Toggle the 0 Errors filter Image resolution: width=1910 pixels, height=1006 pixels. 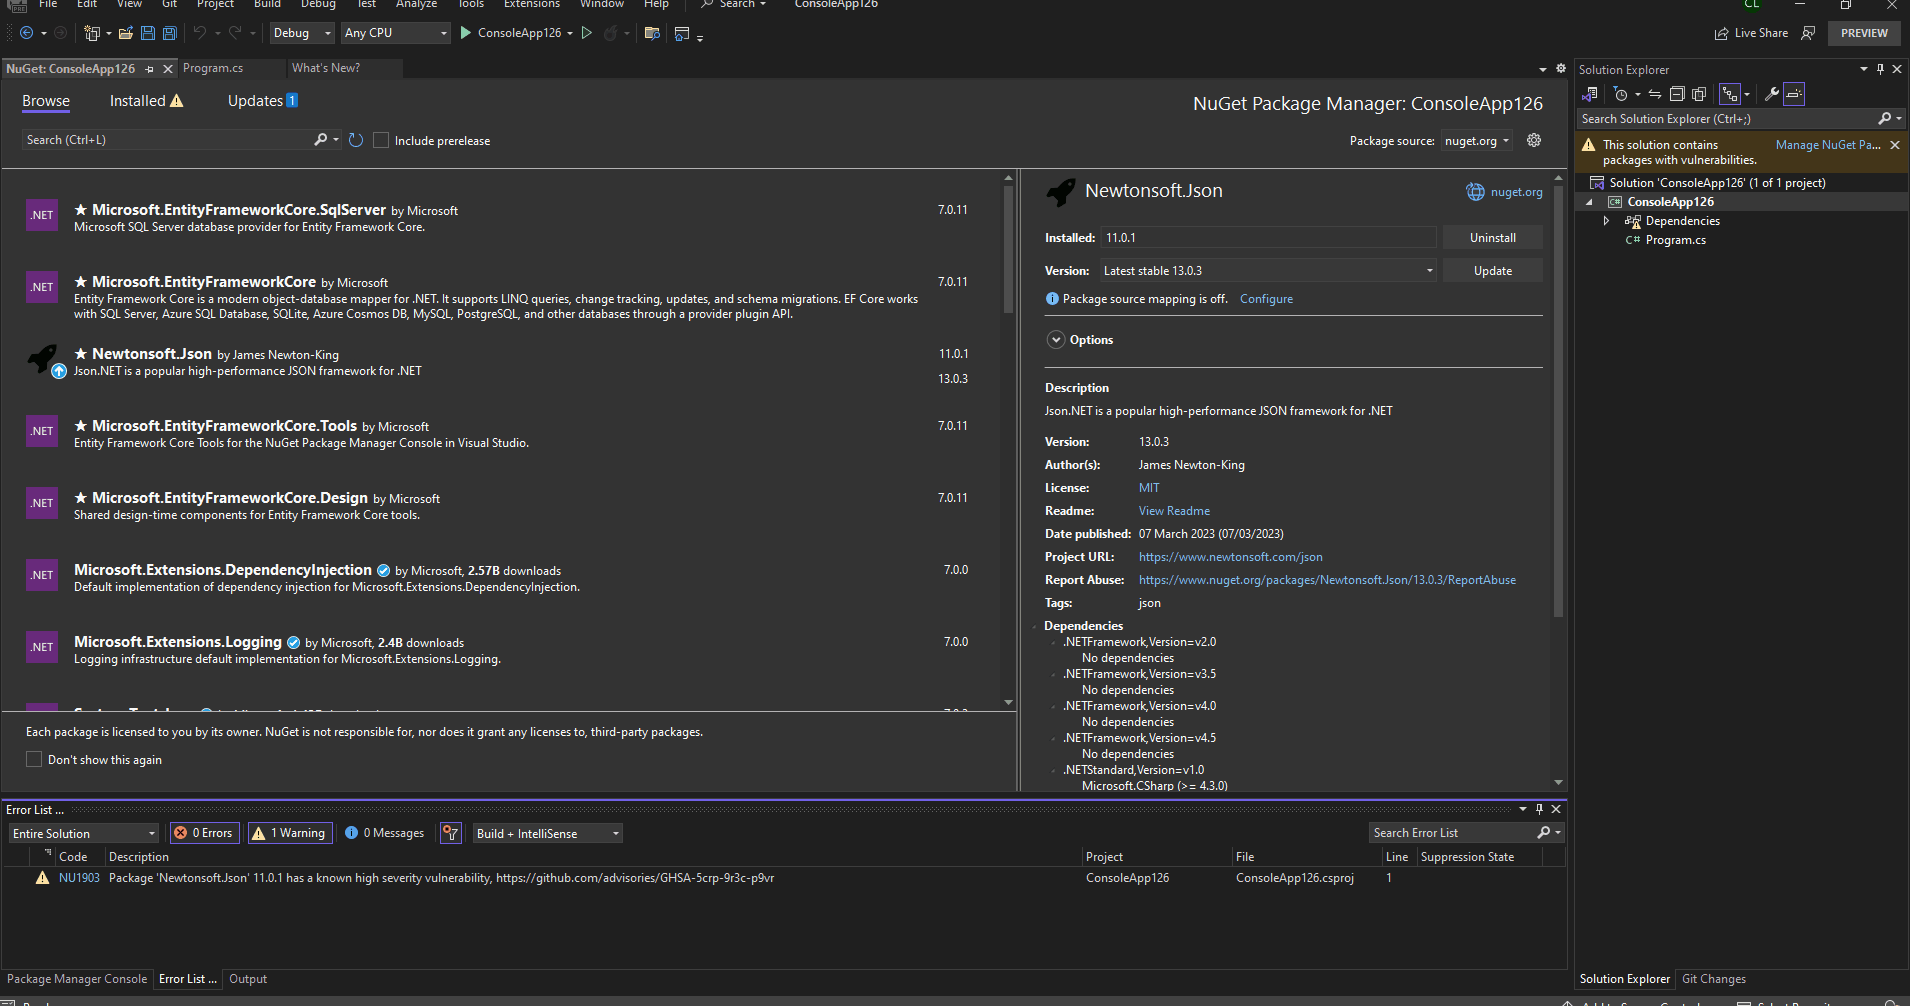(203, 833)
